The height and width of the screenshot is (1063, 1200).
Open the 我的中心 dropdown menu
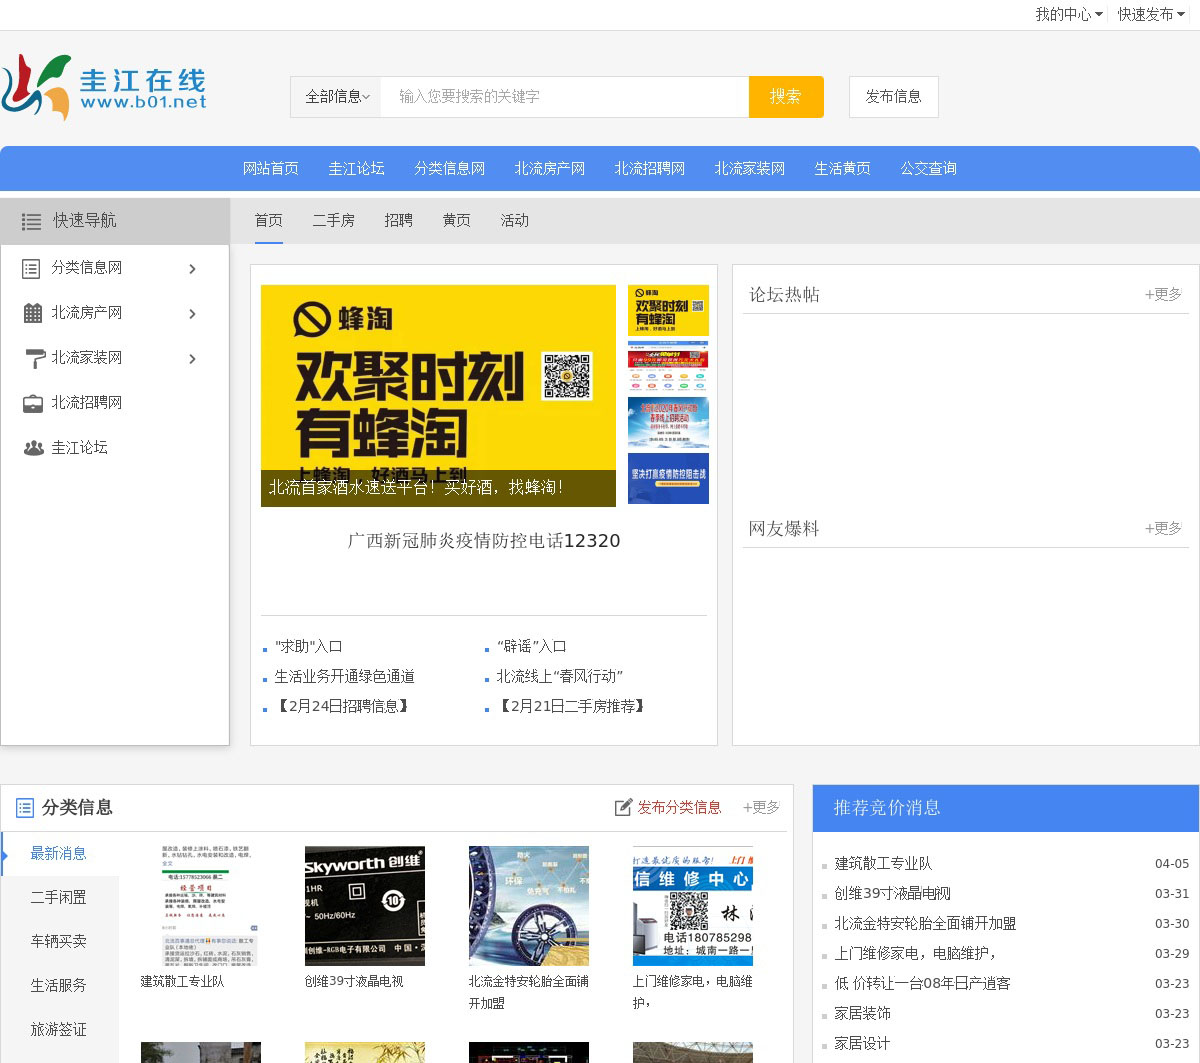pyautogui.click(x=1068, y=14)
